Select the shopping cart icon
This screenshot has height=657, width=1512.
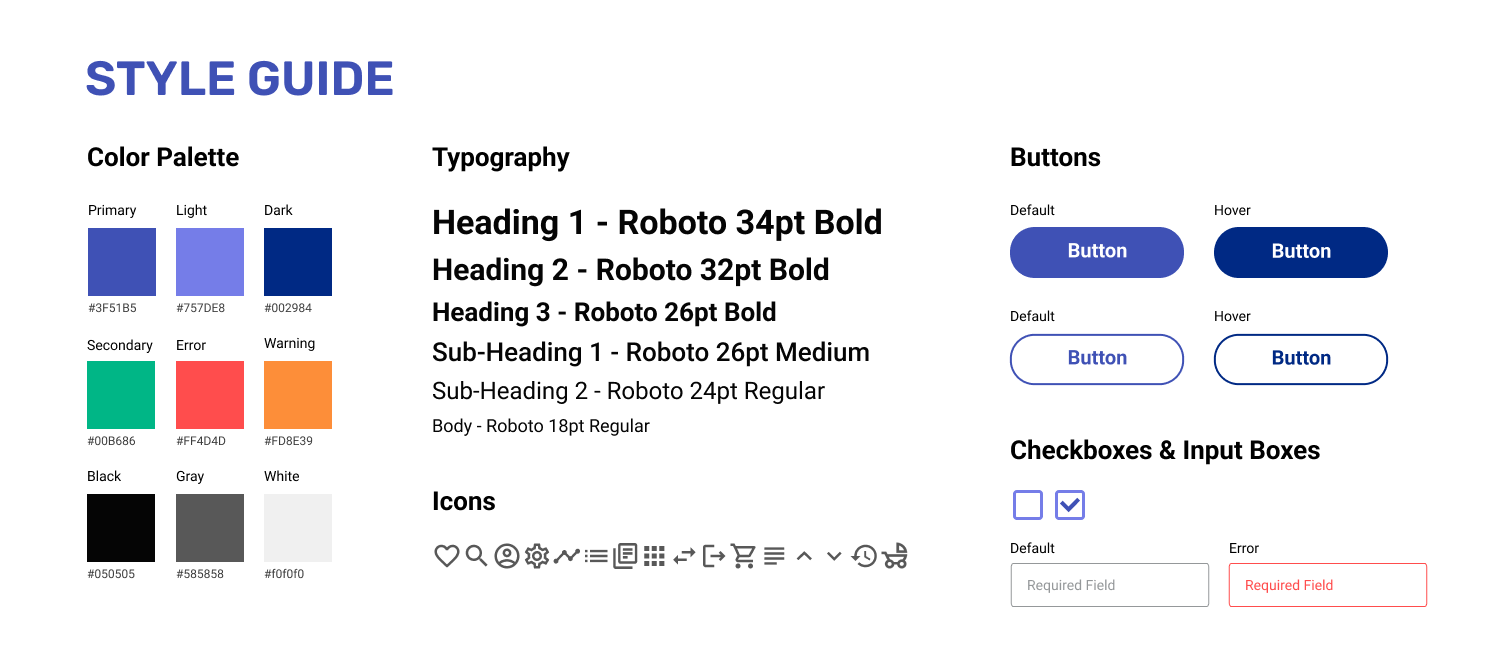(x=743, y=555)
